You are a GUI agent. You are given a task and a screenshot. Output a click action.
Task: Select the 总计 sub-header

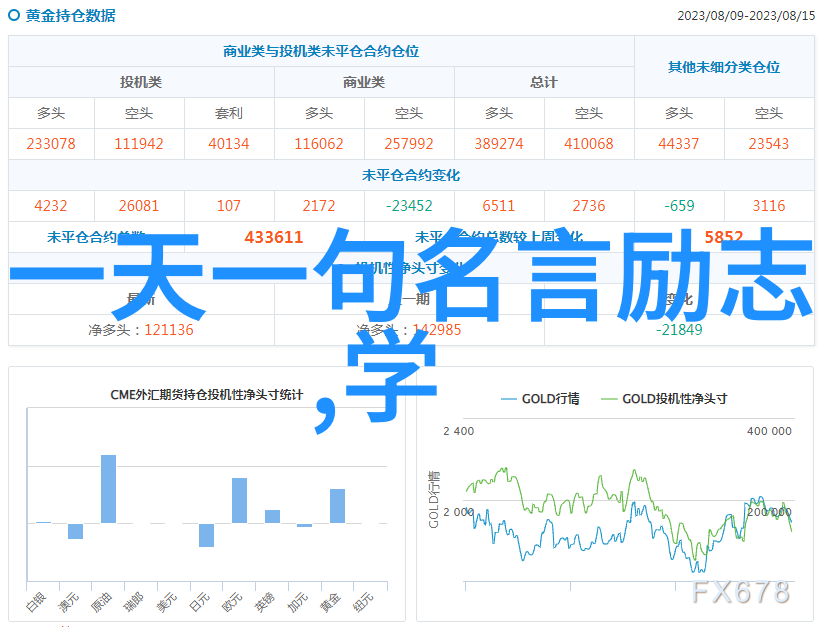click(544, 82)
